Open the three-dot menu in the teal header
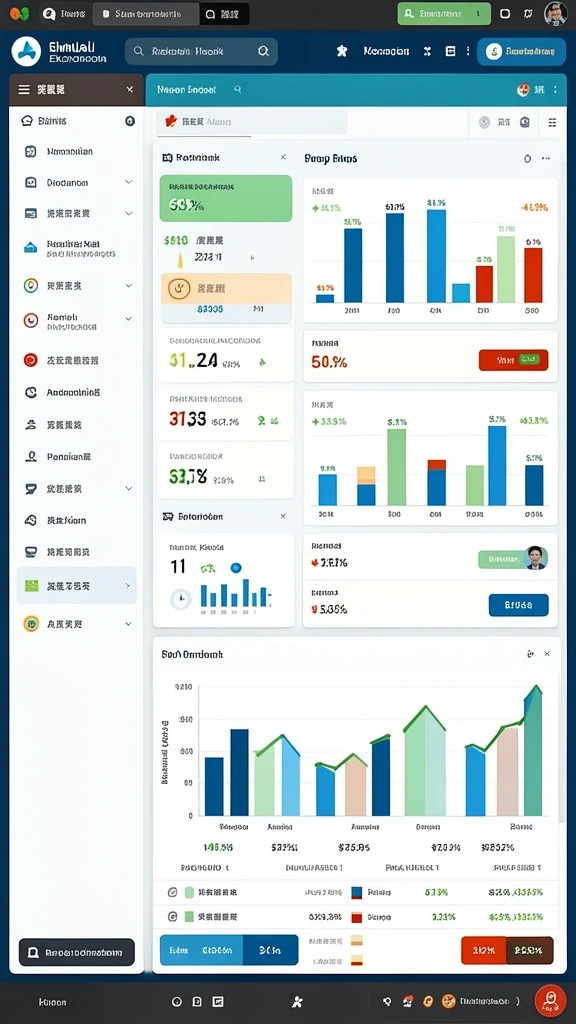 coord(555,89)
